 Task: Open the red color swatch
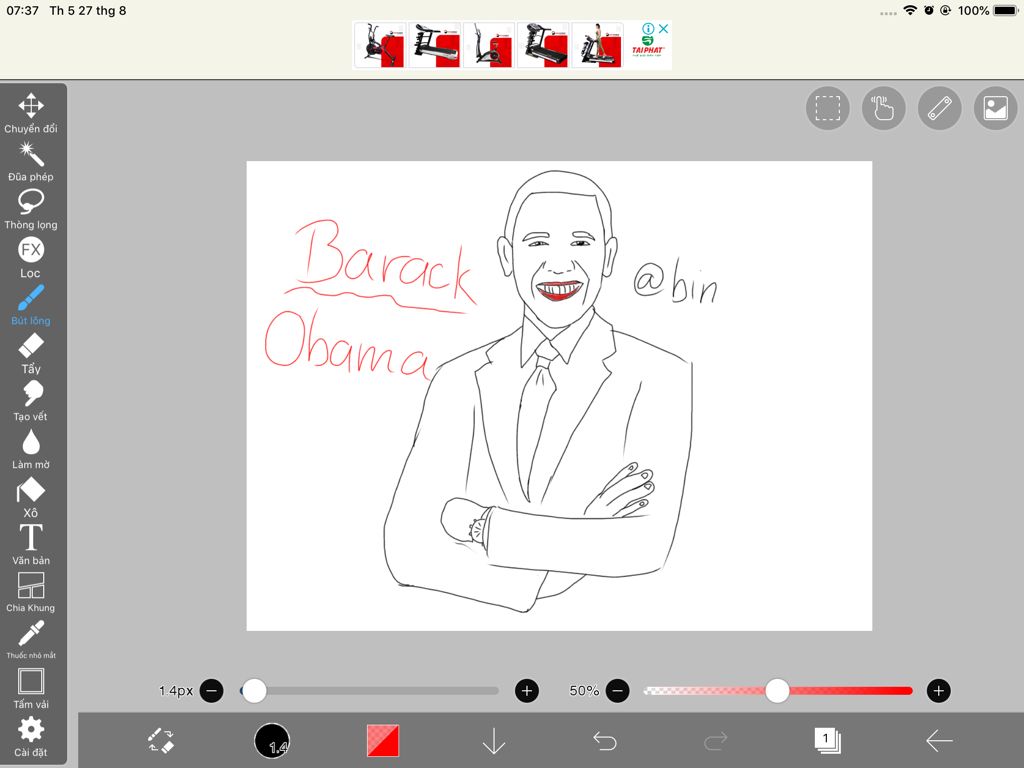pos(383,741)
